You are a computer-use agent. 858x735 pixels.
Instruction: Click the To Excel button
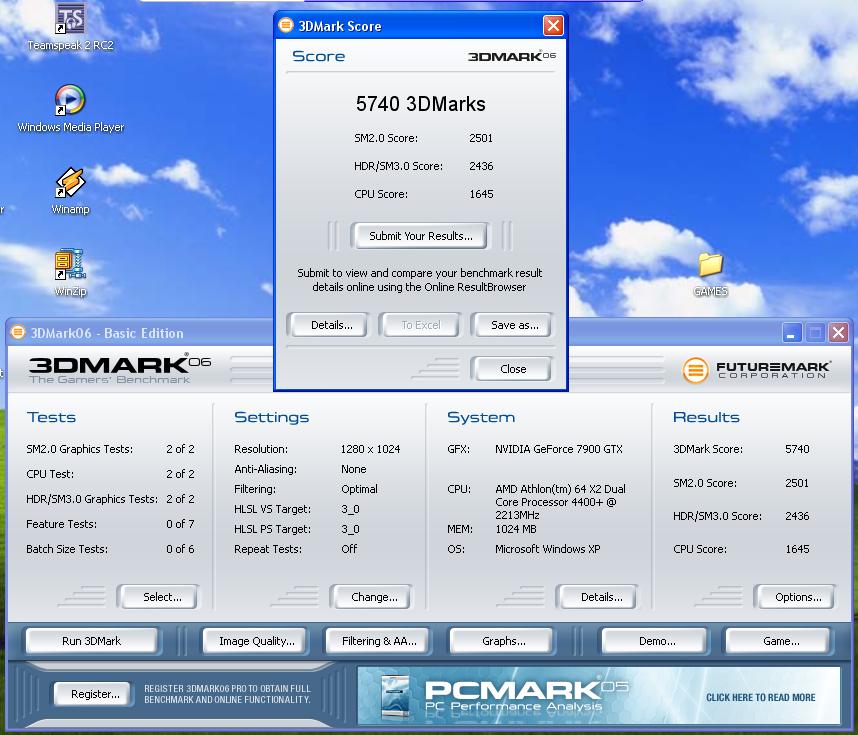point(420,325)
